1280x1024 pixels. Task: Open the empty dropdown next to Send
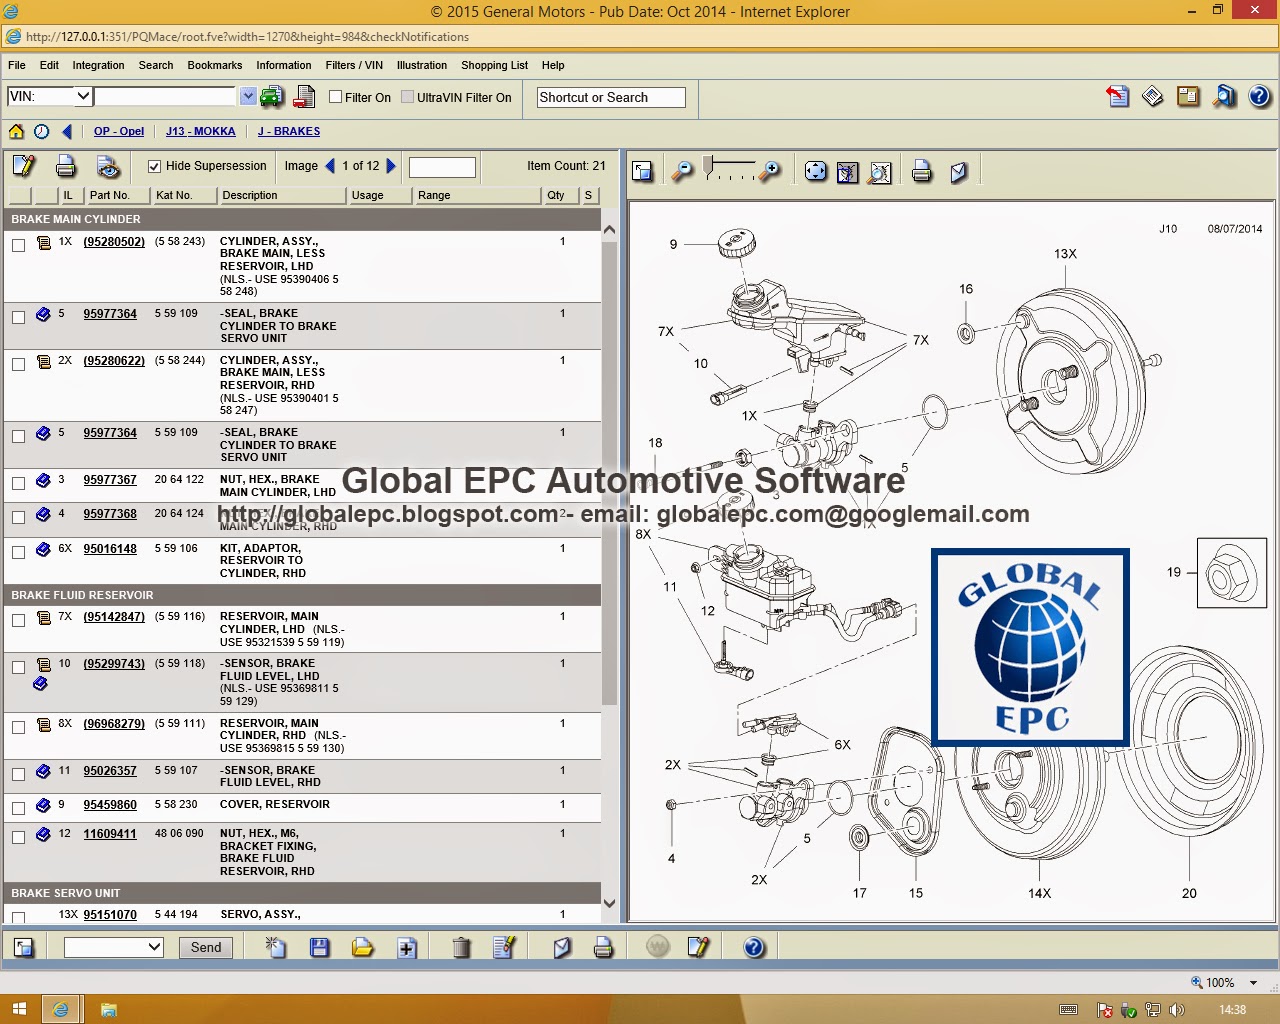pos(154,947)
